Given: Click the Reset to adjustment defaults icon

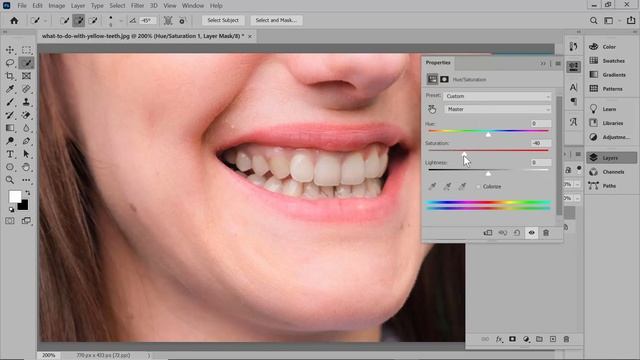Looking at the screenshot, I should (517, 233).
